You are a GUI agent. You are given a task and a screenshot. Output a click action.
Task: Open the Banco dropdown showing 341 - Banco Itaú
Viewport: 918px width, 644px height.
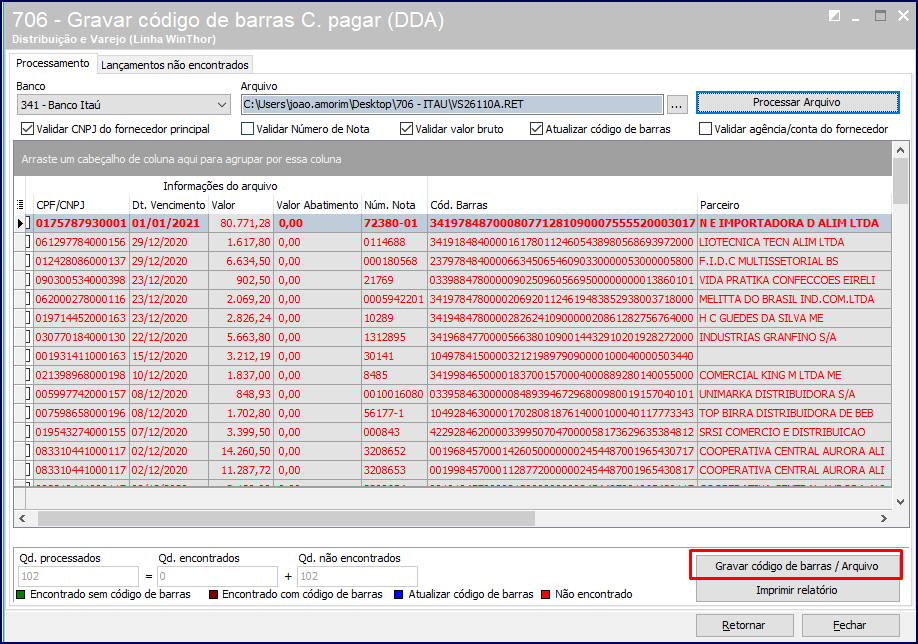point(123,105)
